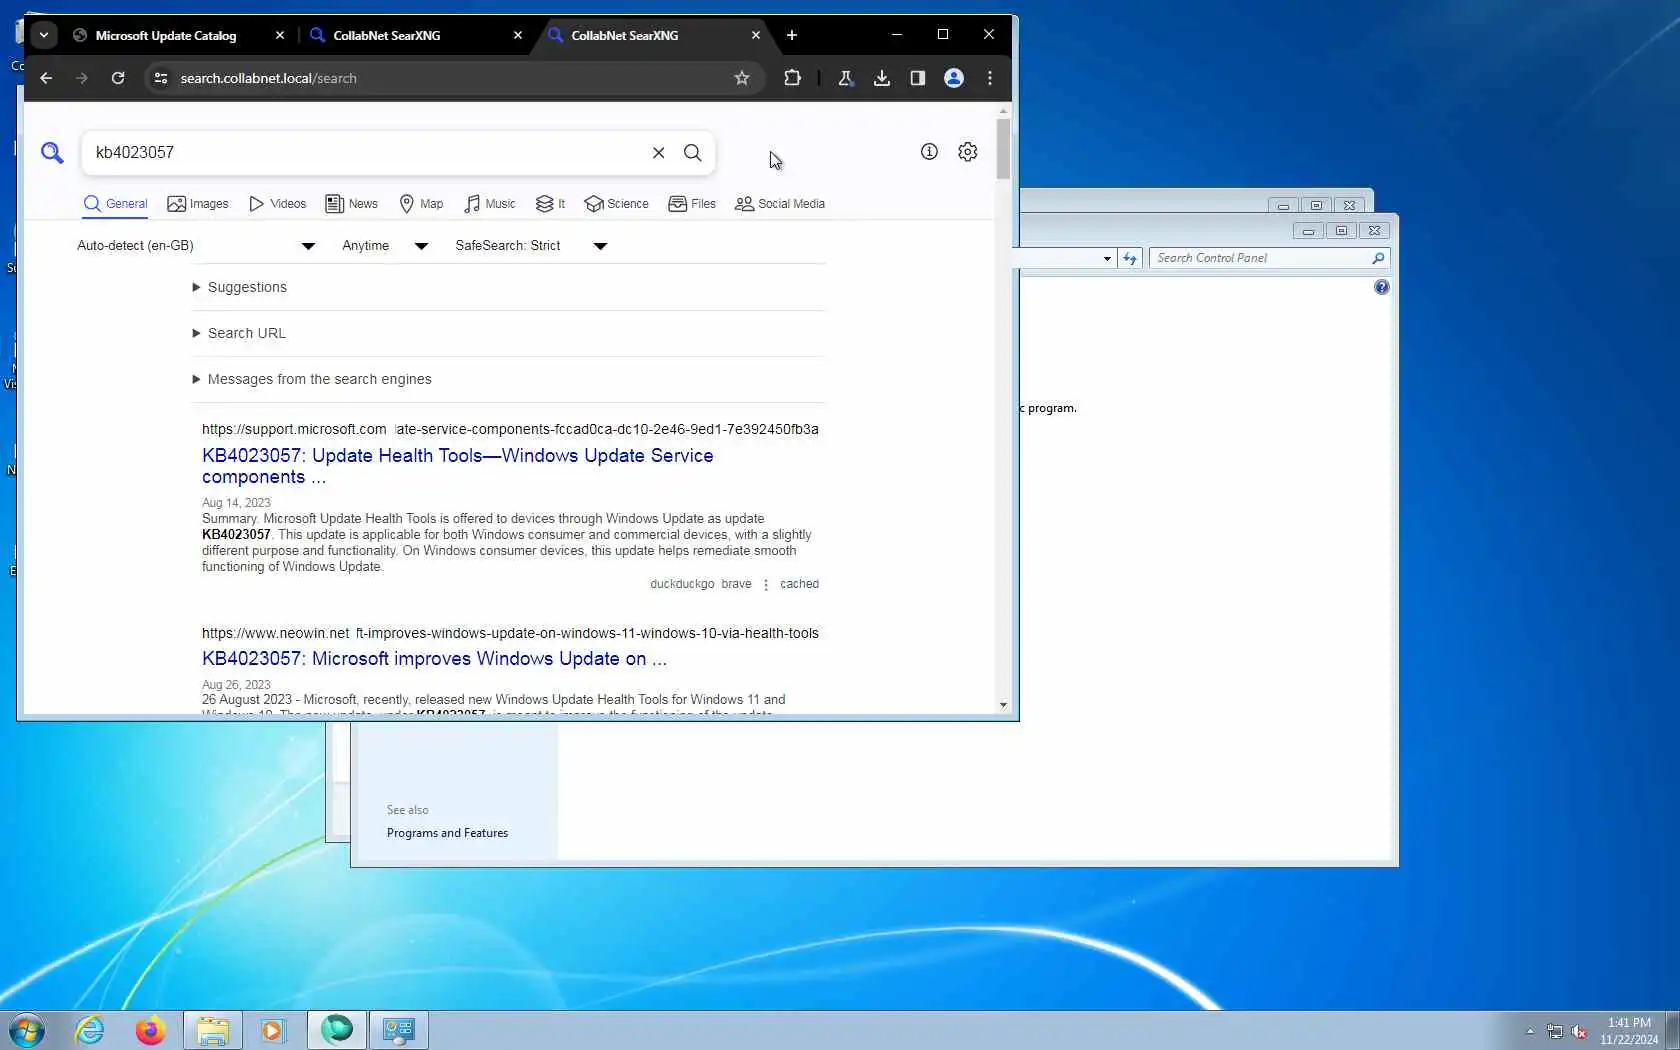Open Windows Explorer from the taskbar
1680x1050 pixels.
click(x=212, y=1030)
